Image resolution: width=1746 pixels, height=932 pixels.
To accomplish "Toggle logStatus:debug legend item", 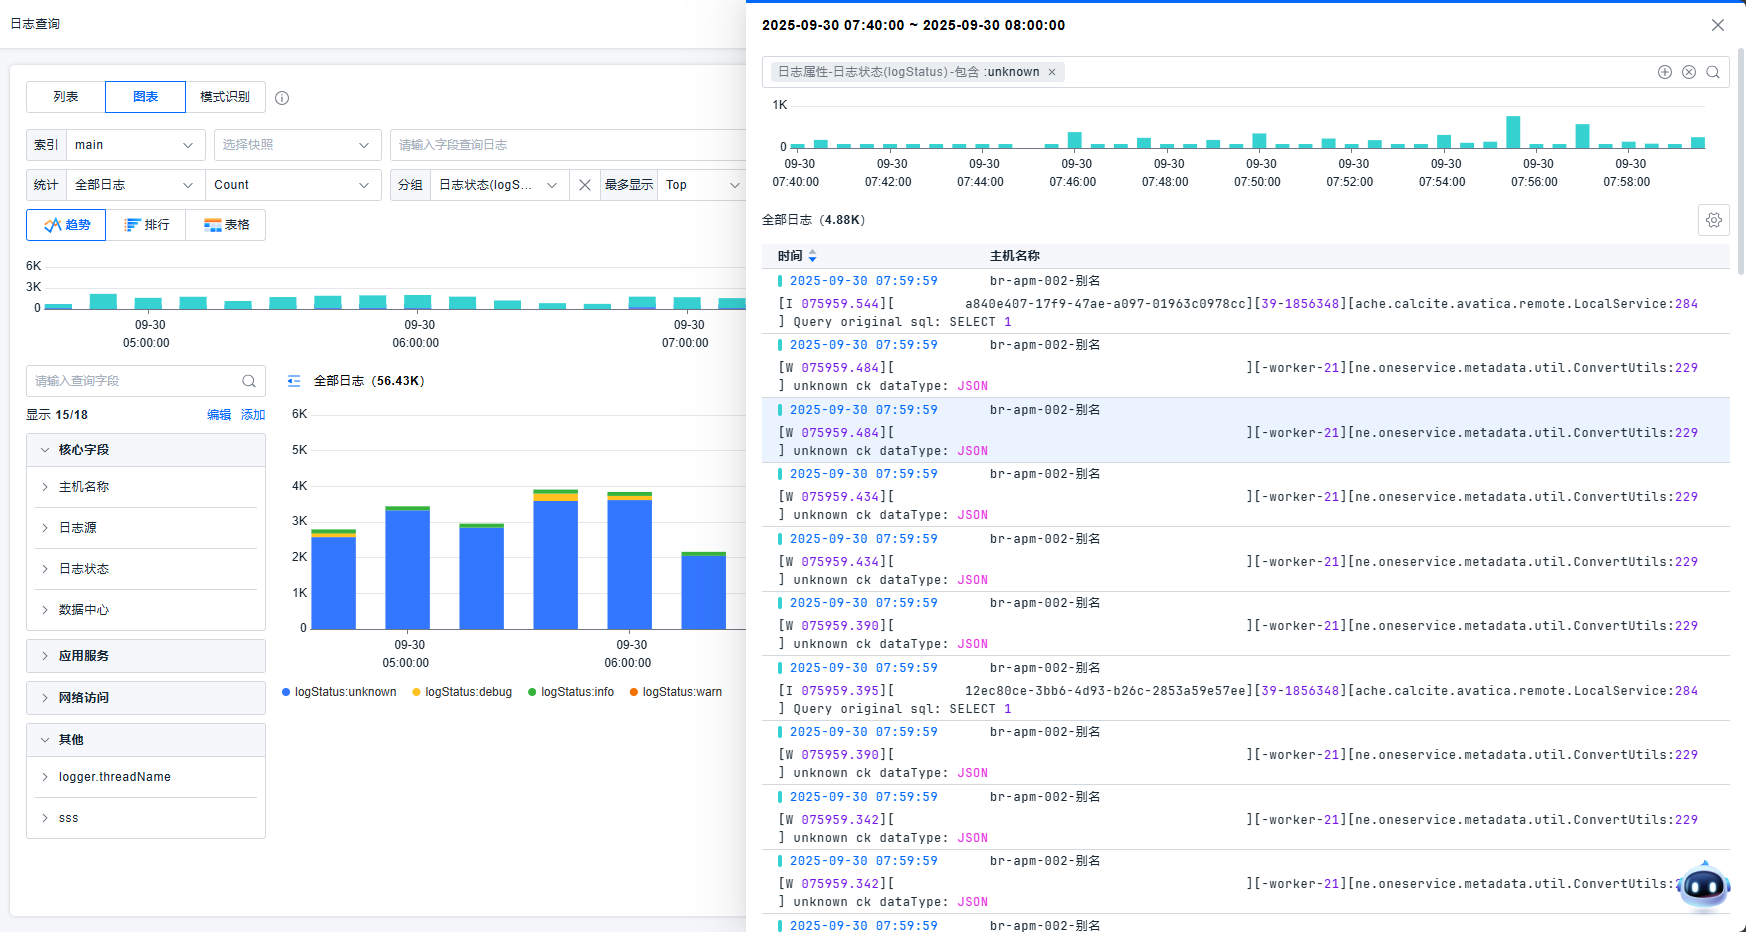I will [x=462, y=692].
